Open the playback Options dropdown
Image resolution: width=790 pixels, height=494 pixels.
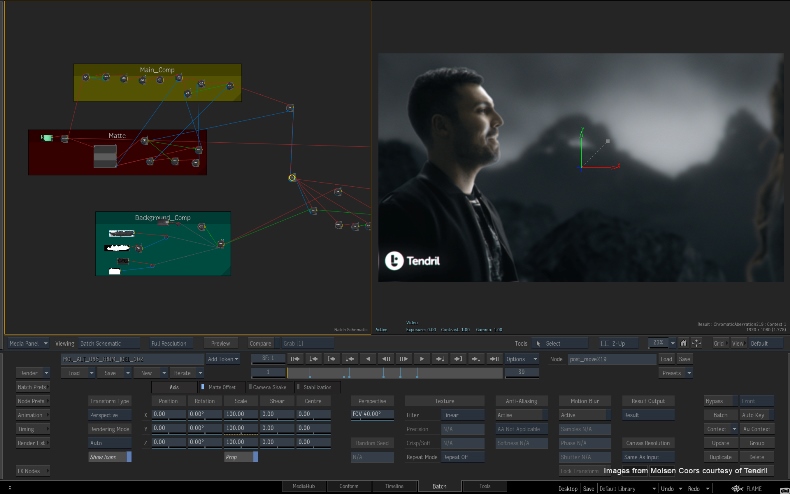(521, 359)
